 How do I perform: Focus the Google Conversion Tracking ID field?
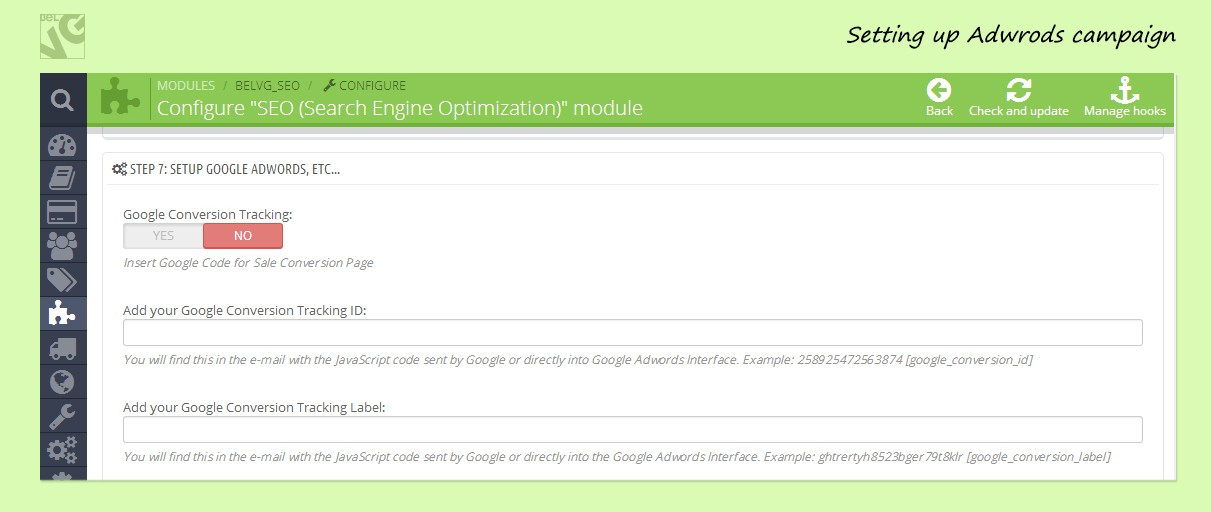pyautogui.click(x=632, y=333)
